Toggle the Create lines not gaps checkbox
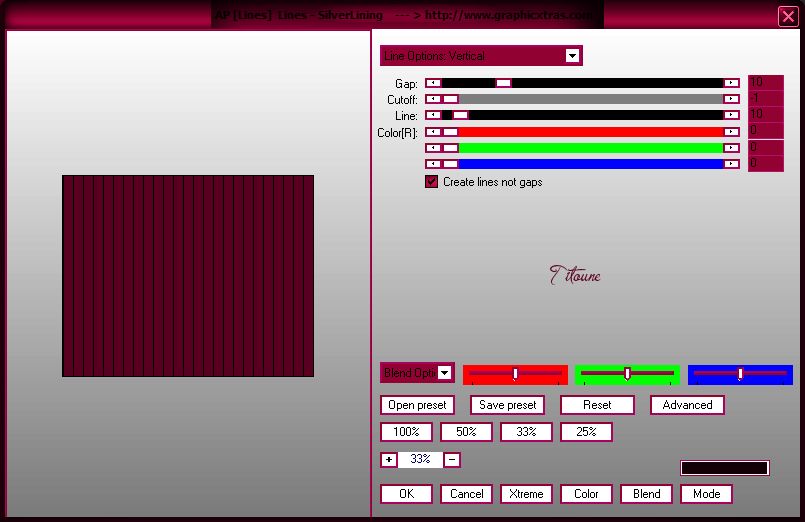This screenshot has width=805, height=522. pyautogui.click(x=432, y=182)
